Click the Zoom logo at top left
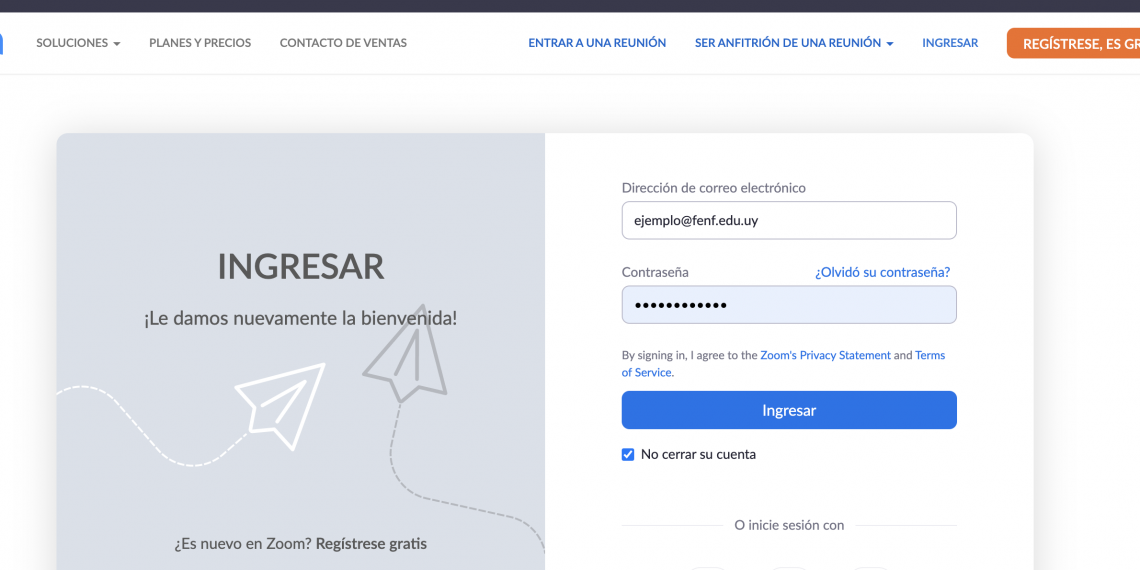 1,44
